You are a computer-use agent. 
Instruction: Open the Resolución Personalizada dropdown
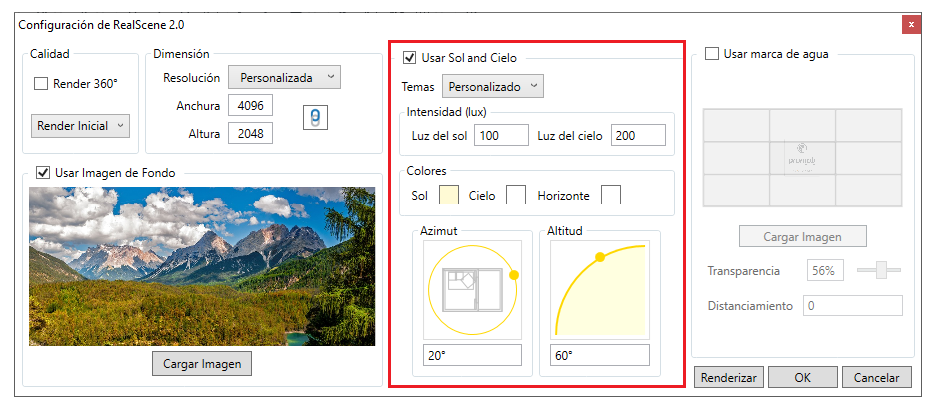click(284, 78)
